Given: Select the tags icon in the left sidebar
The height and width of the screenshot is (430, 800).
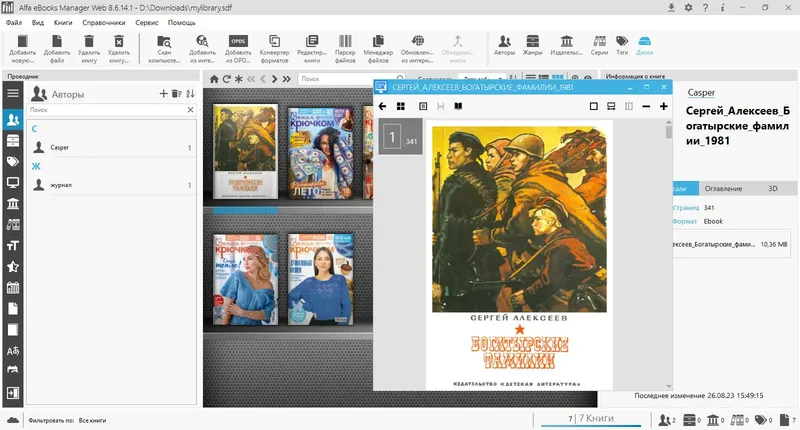Looking at the screenshot, I should [13, 162].
